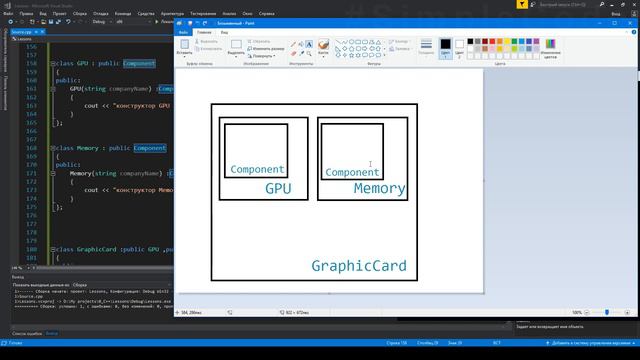640x360 pixels.
Task: Click the Paint zoom slider handle
Action: (x=607, y=313)
